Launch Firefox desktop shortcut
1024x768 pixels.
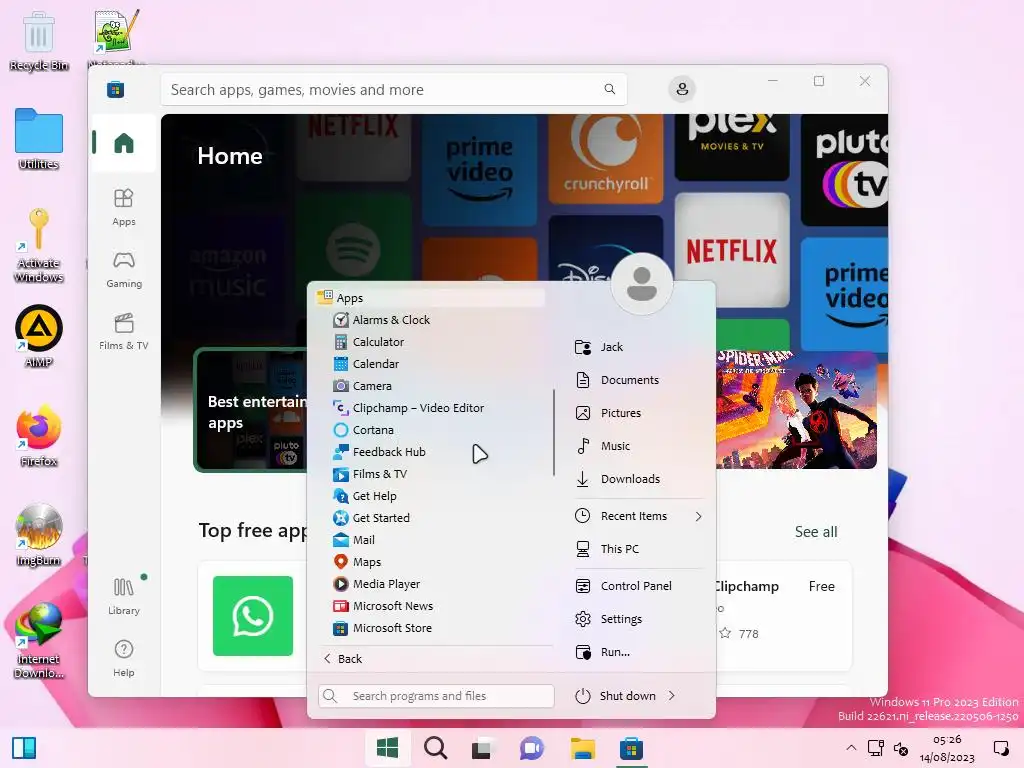click(39, 436)
